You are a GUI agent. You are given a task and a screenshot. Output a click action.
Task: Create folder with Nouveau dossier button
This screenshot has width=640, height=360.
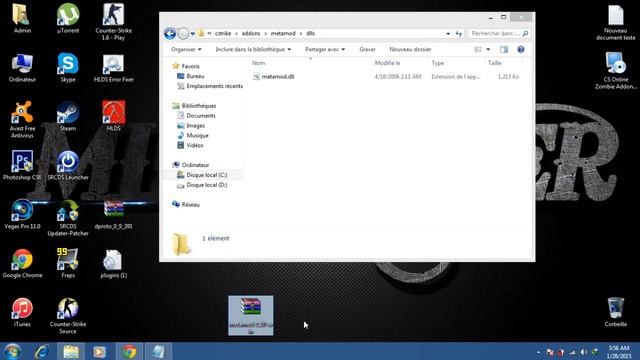point(410,49)
